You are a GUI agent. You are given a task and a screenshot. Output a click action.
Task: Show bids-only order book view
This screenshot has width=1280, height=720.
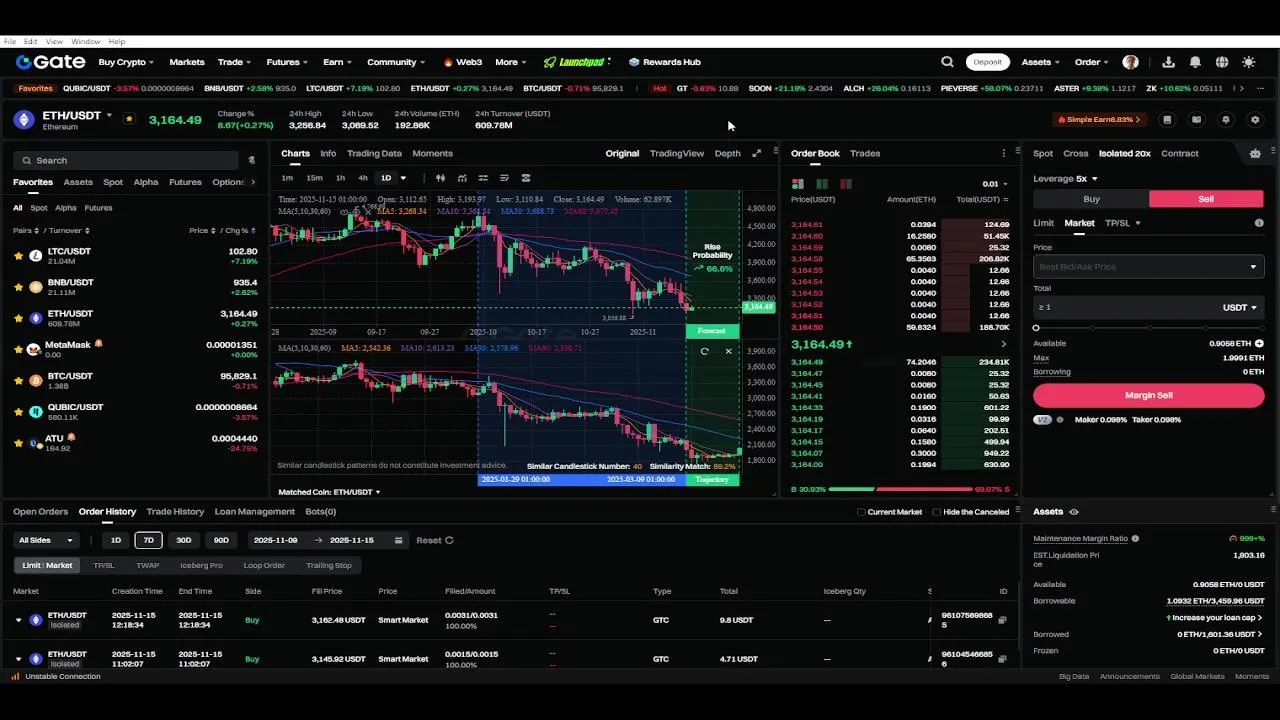[x=822, y=184]
